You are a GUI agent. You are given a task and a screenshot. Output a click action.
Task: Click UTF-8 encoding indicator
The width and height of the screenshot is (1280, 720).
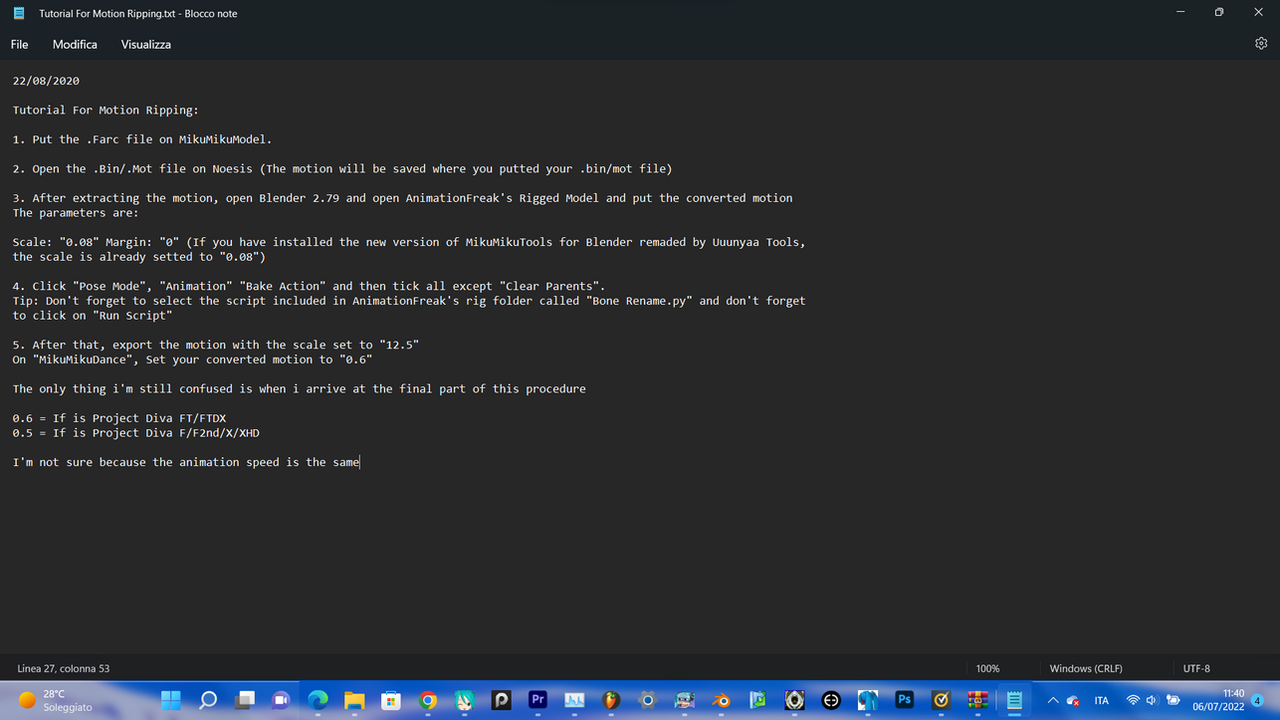point(1196,668)
